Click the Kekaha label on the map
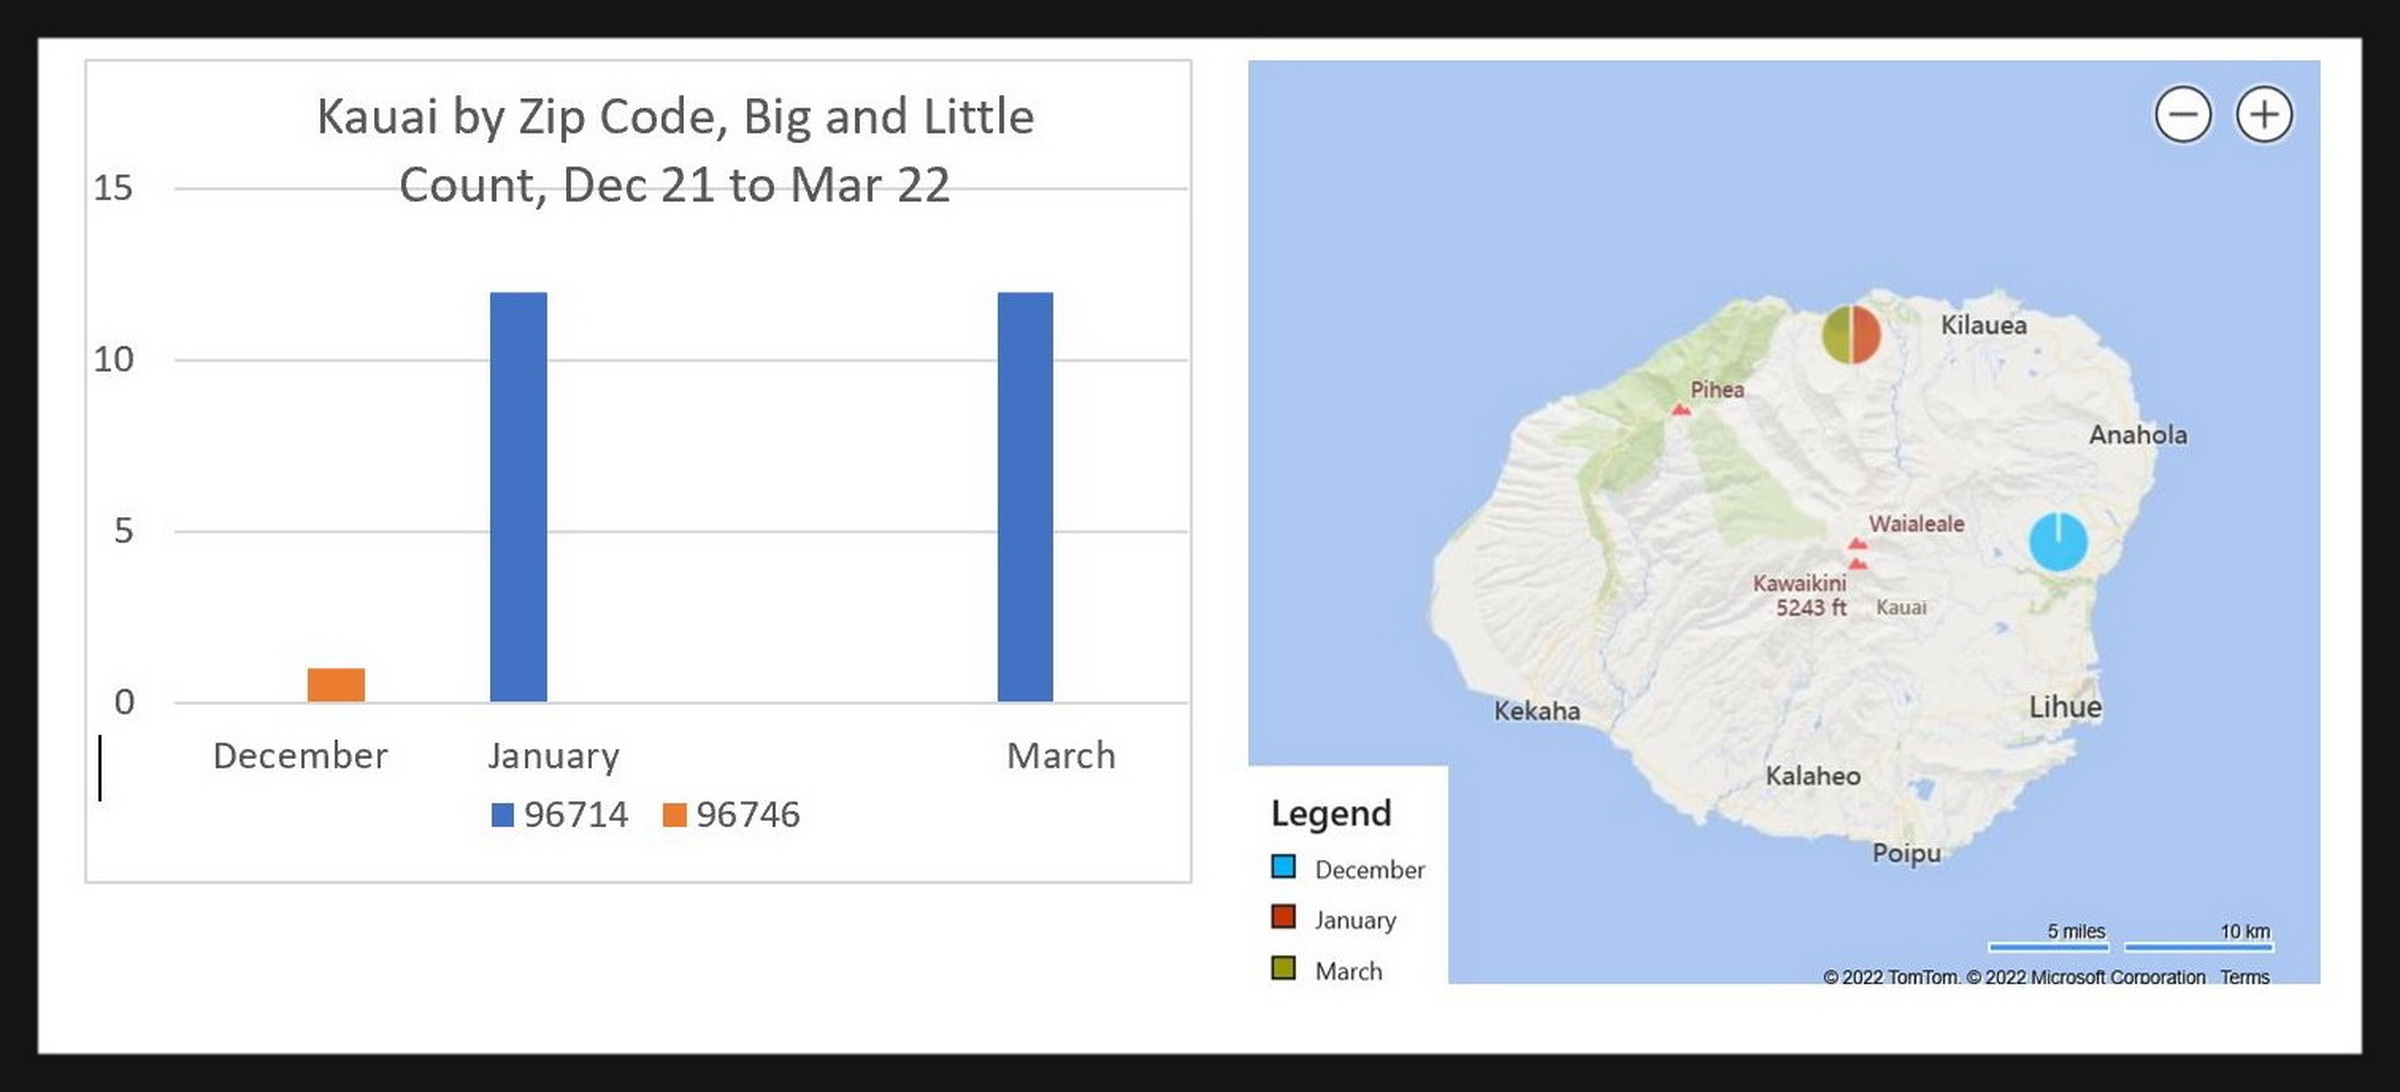This screenshot has height=1092, width=2400. pyautogui.click(x=1537, y=711)
